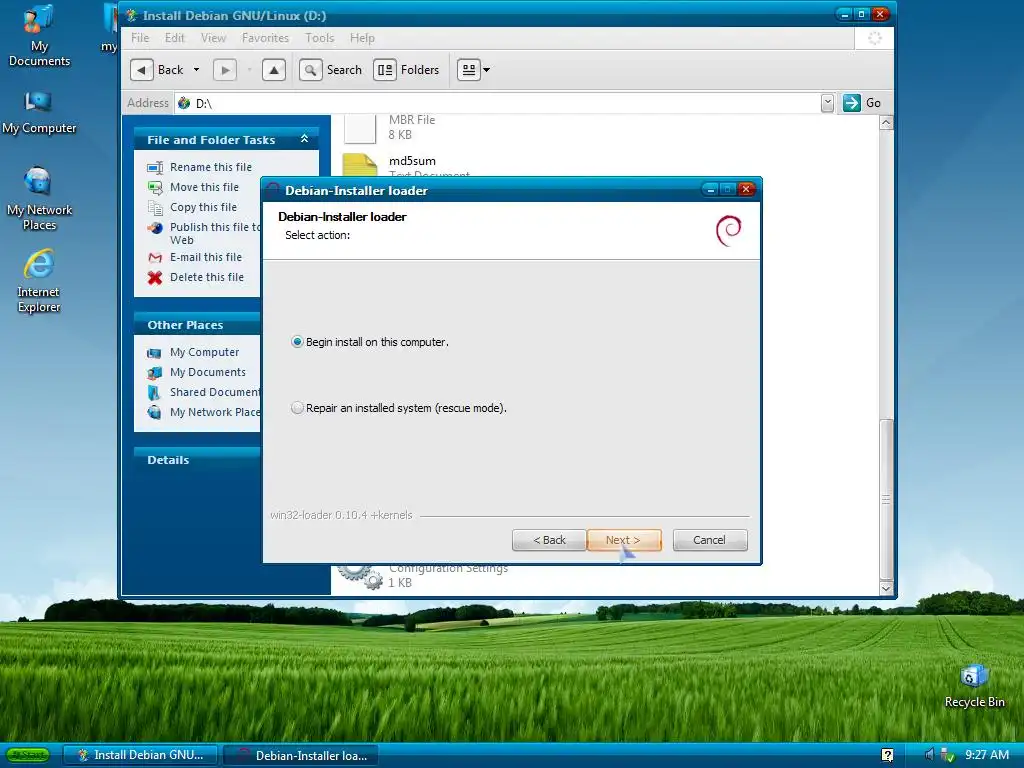Click Next in Debian-Installer loader
The width and height of the screenshot is (1024, 768).
[624, 540]
